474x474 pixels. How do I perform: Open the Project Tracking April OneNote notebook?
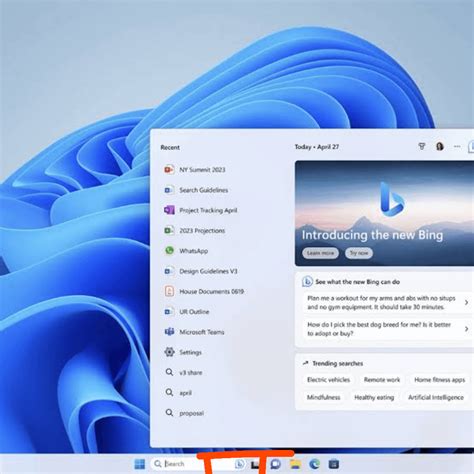pos(200,210)
